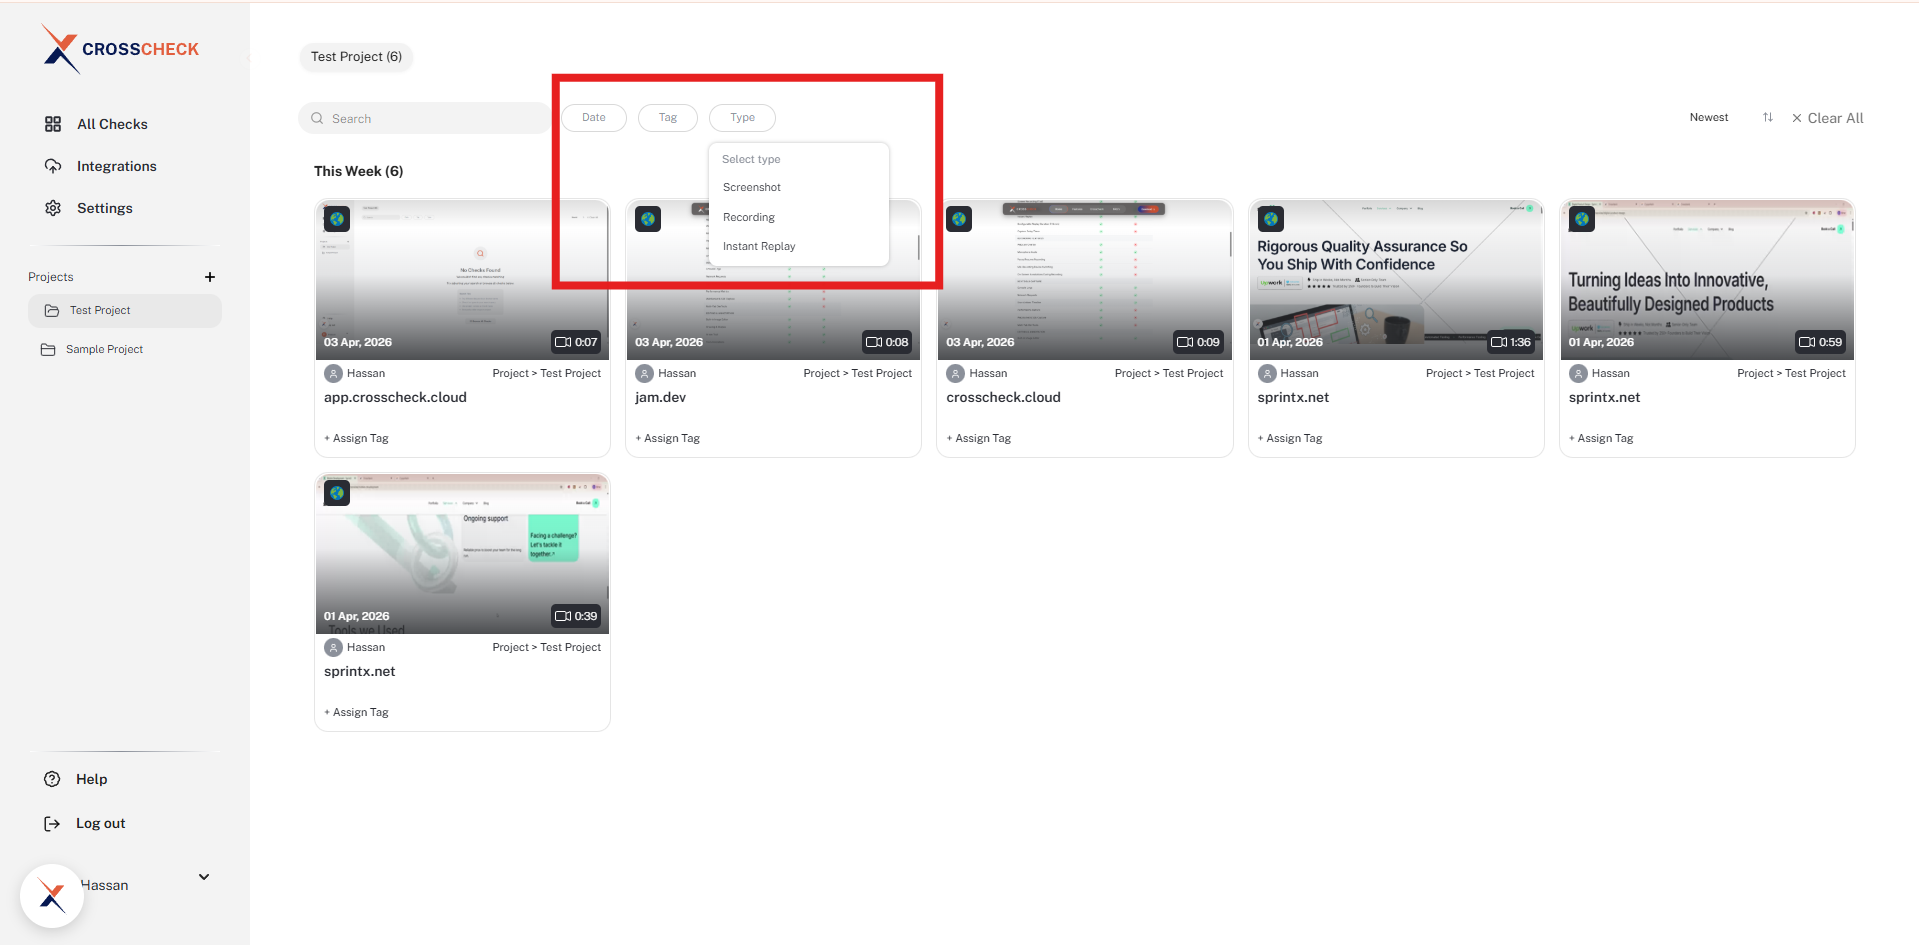Open Help using the question mark icon

click(51, 779)
